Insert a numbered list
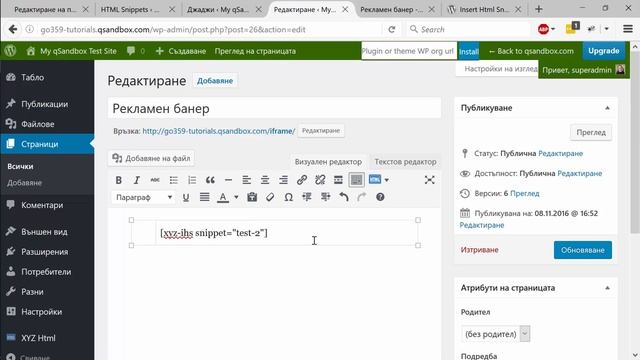This screenshot has width=640, height=360. pos(192,180)
